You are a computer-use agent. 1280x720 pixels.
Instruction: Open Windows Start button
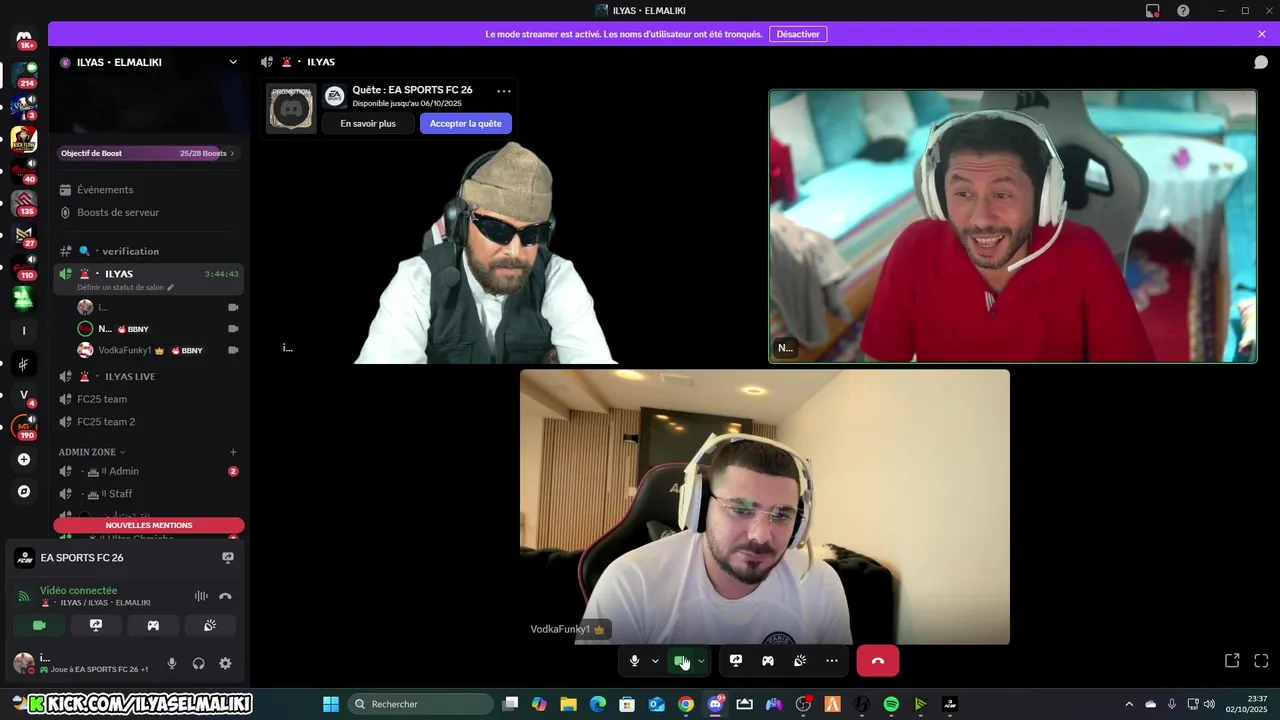(x=331, y=704)
